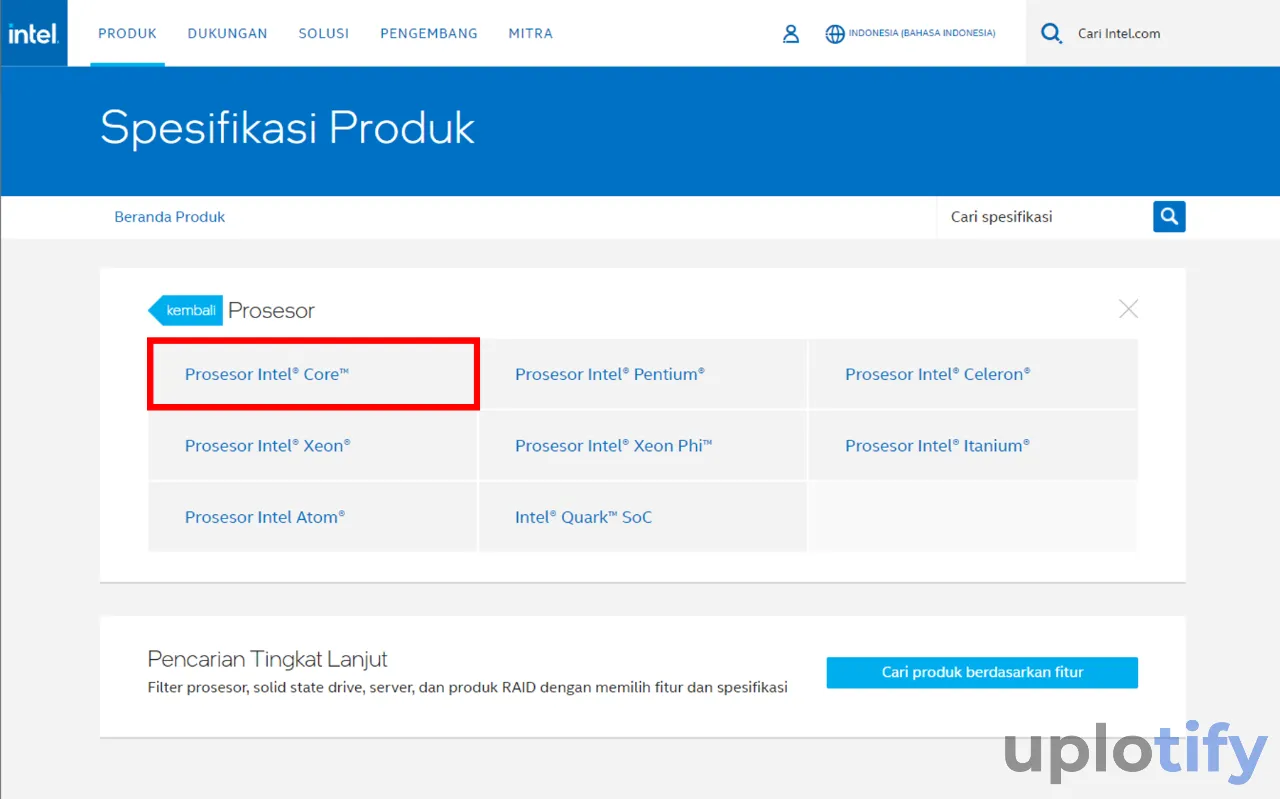The height and width of the screenshot is (799, 1280).
Task: Click the Cari spesifikasi input field
Action: (1044, 216)
